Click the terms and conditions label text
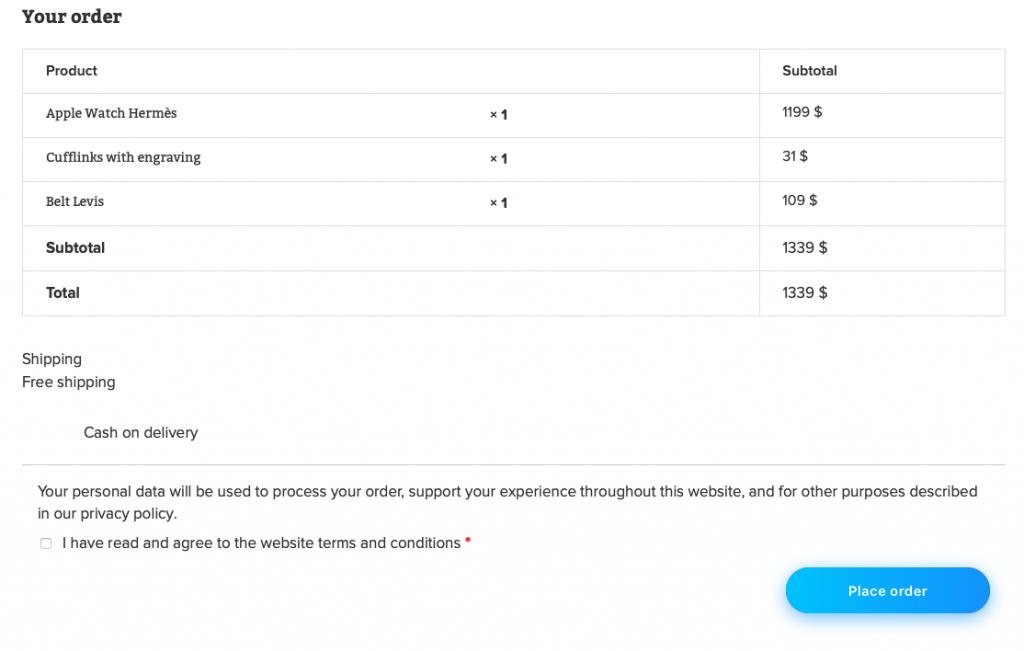Screen dimensions: 1024x651 pos(261,543)
